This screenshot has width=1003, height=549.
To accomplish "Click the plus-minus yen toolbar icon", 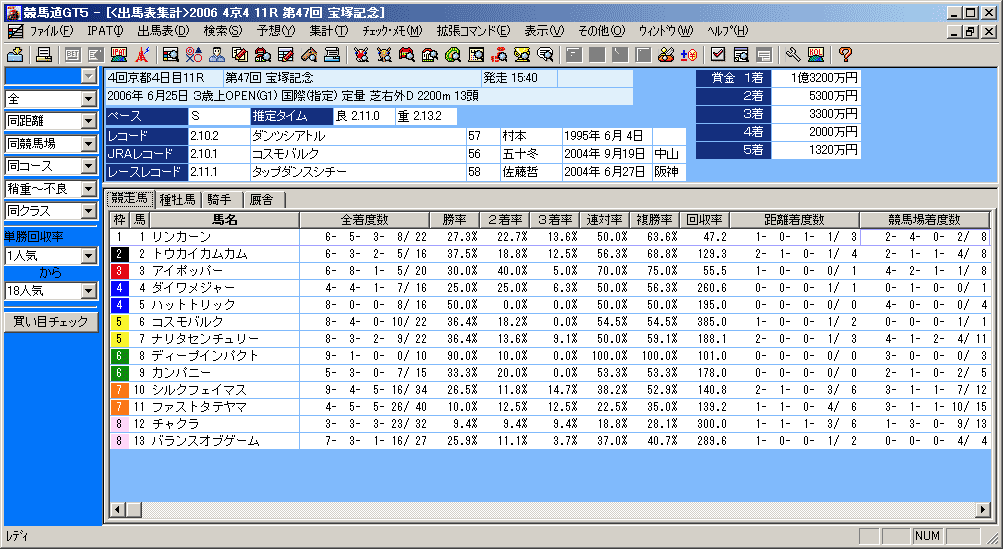I will pos(689,54).
